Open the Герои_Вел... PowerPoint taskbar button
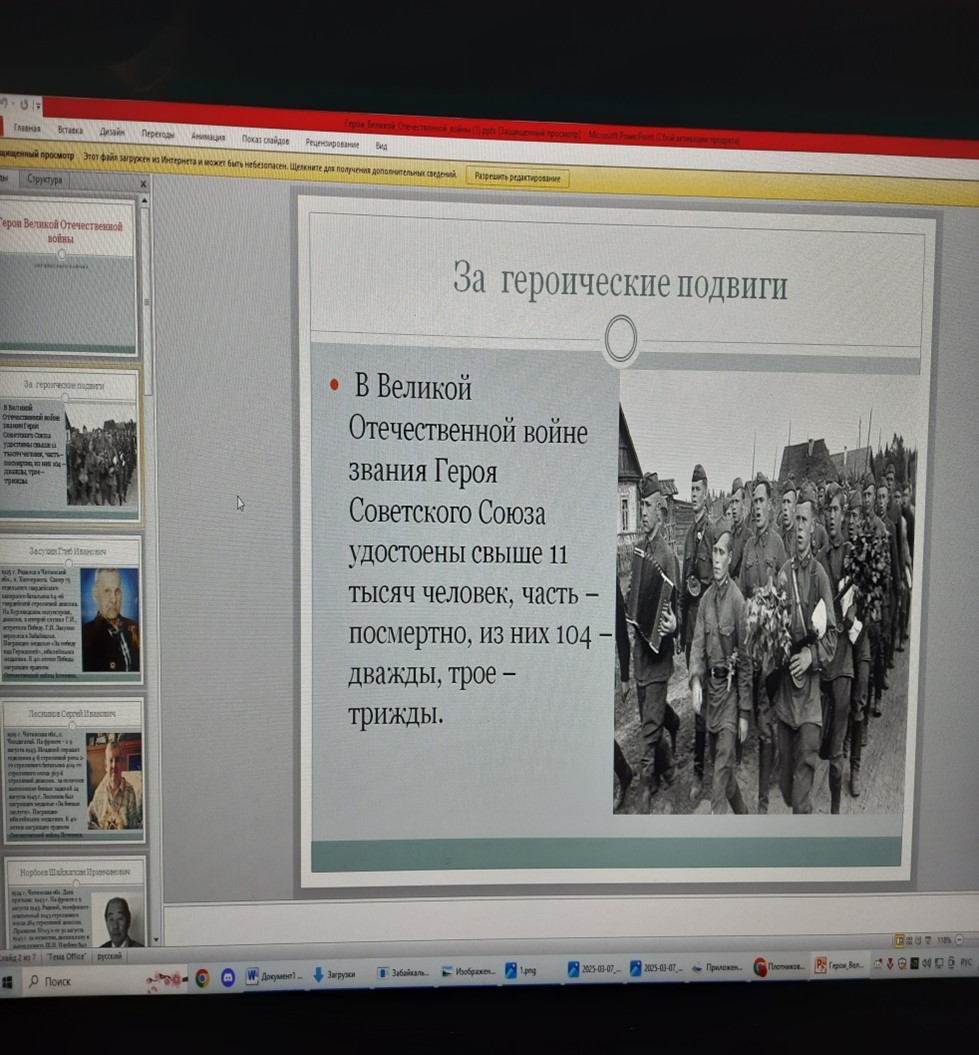This screenshot has width=979, height=1055. pyautogui.click(x=839, y=966)
